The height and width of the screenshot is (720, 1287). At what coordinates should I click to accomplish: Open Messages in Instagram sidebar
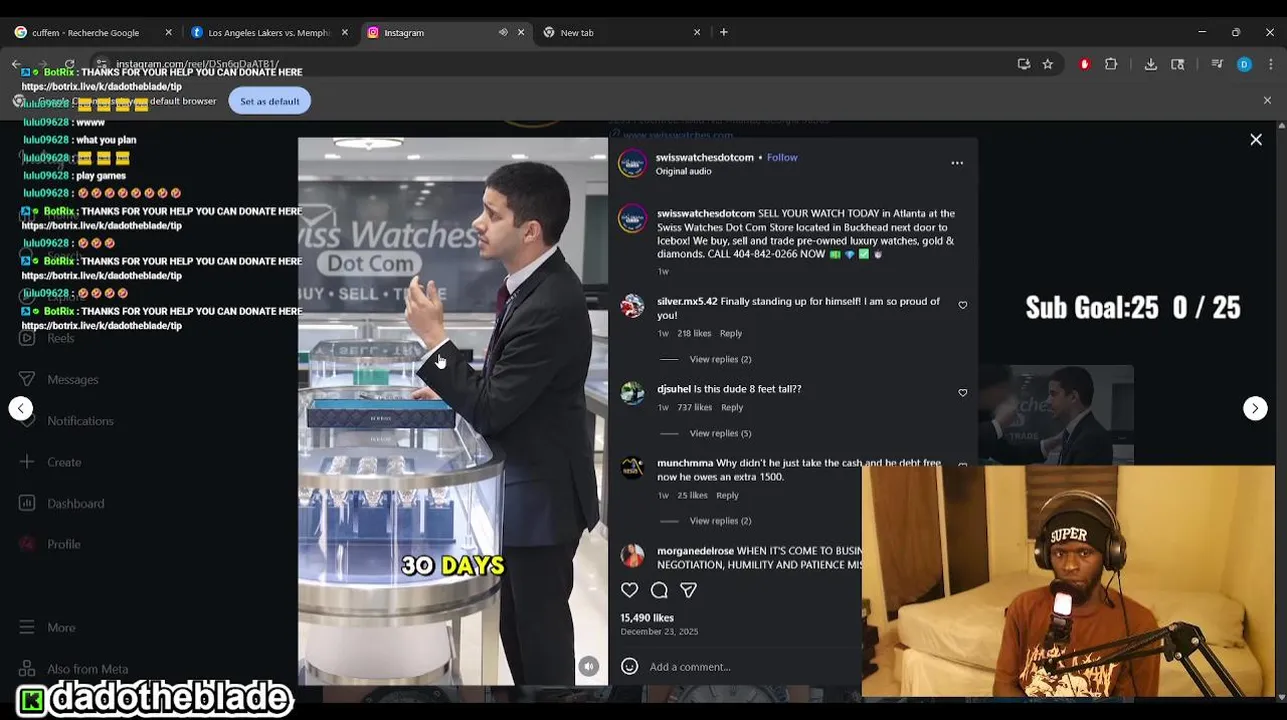click(x=59, y=379)
